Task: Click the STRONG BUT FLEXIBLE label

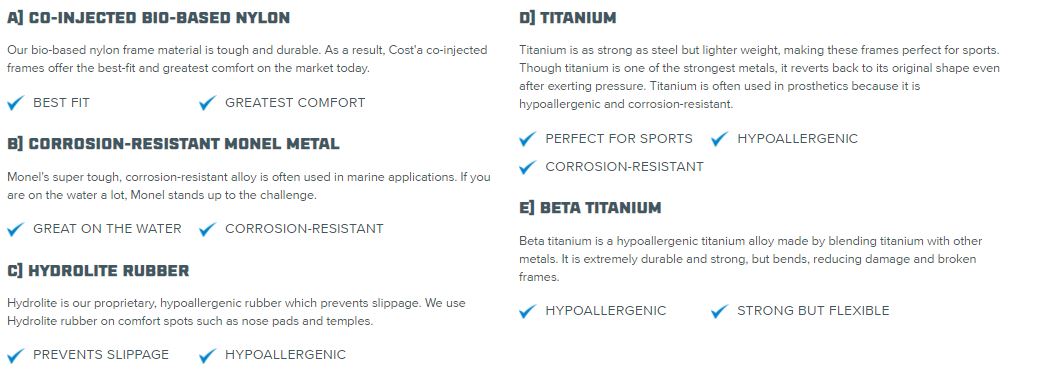Action: point(814,310)
